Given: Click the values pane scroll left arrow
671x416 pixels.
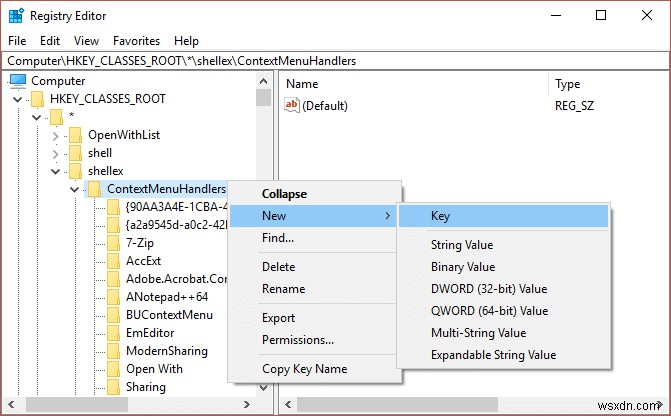Looking at the screenshot, I should click(288, 404).
